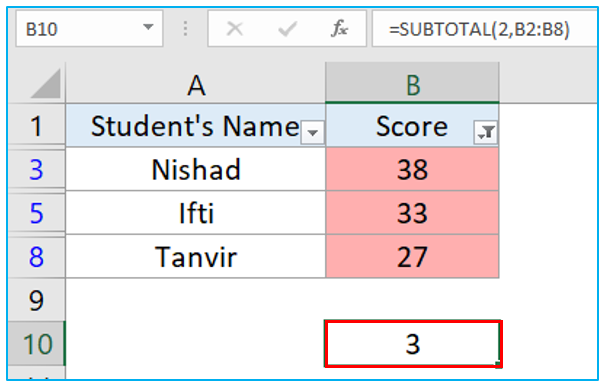Select row 3 header
This screenshot has width=608, height=389.
click(x=36, y=169)
